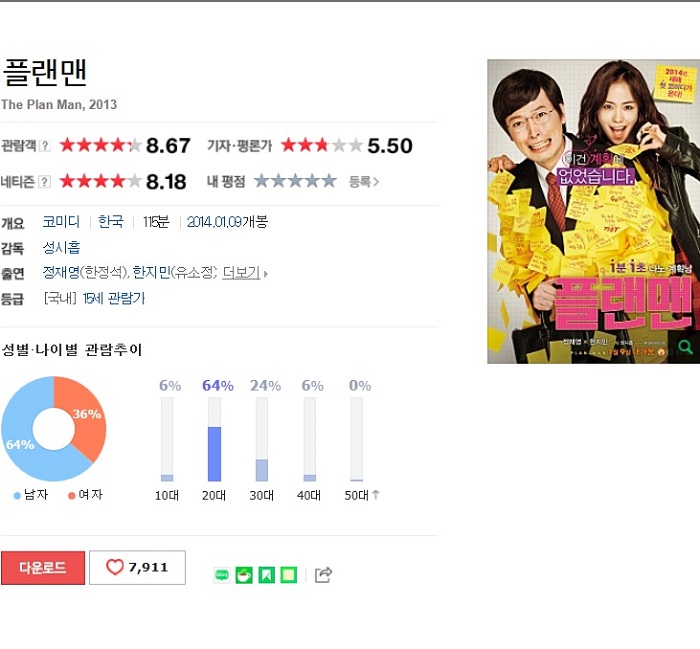The width and height of the screenshot is (700, 649).
Task: Click the green memo square icon
Action: coord(288,575)
